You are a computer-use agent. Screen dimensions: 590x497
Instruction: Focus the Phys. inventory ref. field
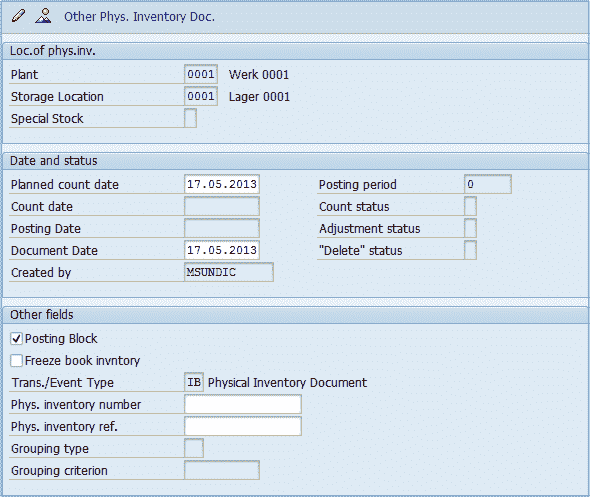243,426
